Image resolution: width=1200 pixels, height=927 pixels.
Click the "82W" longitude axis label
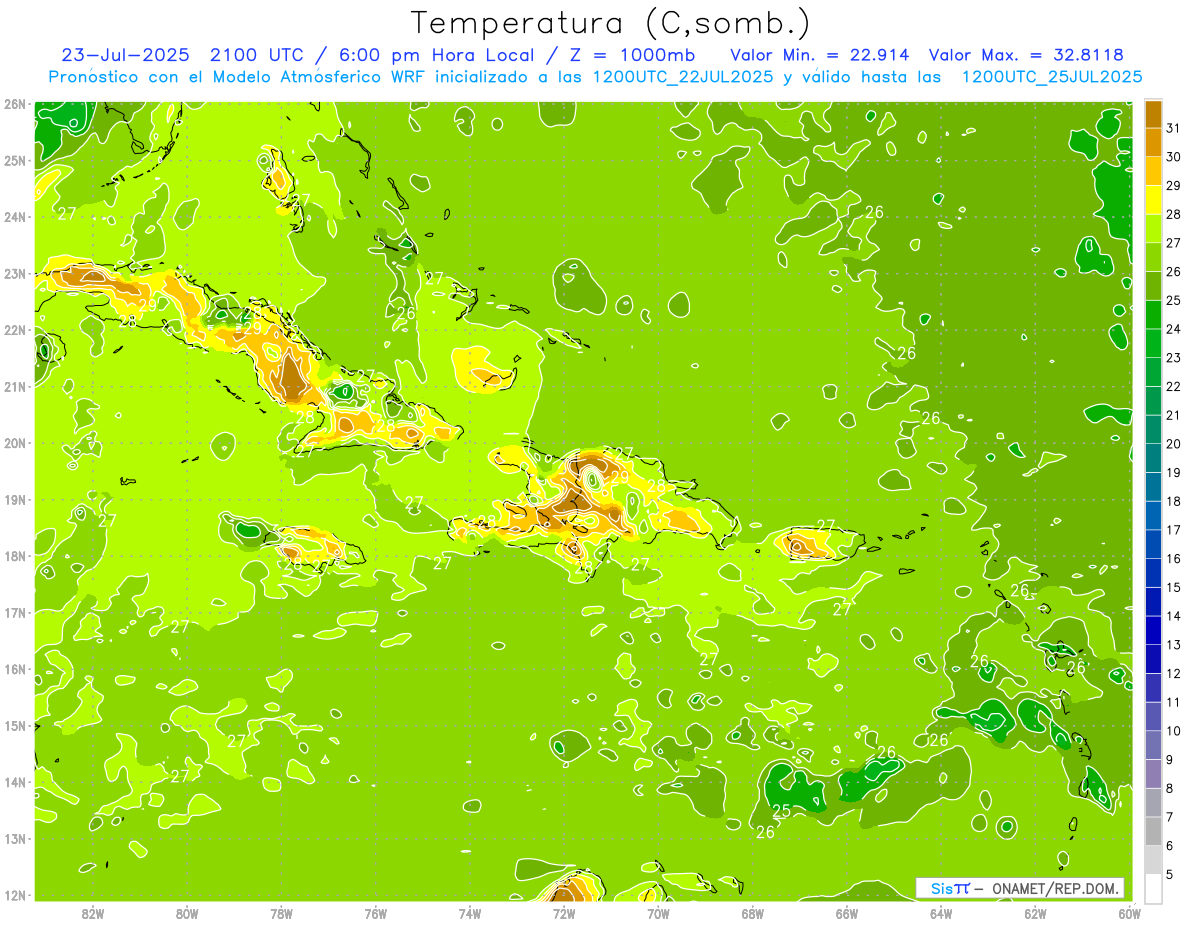93,914
